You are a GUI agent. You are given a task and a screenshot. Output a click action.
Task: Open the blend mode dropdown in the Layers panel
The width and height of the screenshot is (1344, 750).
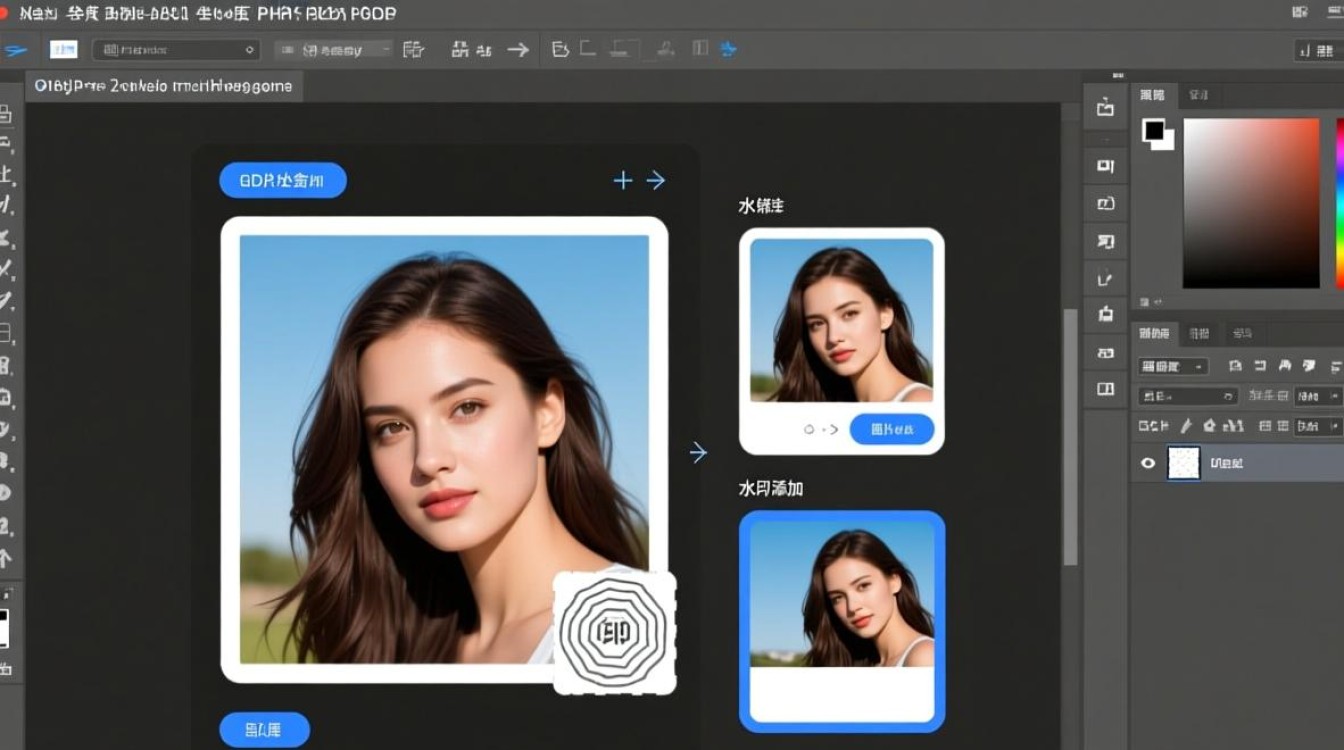1172,367
